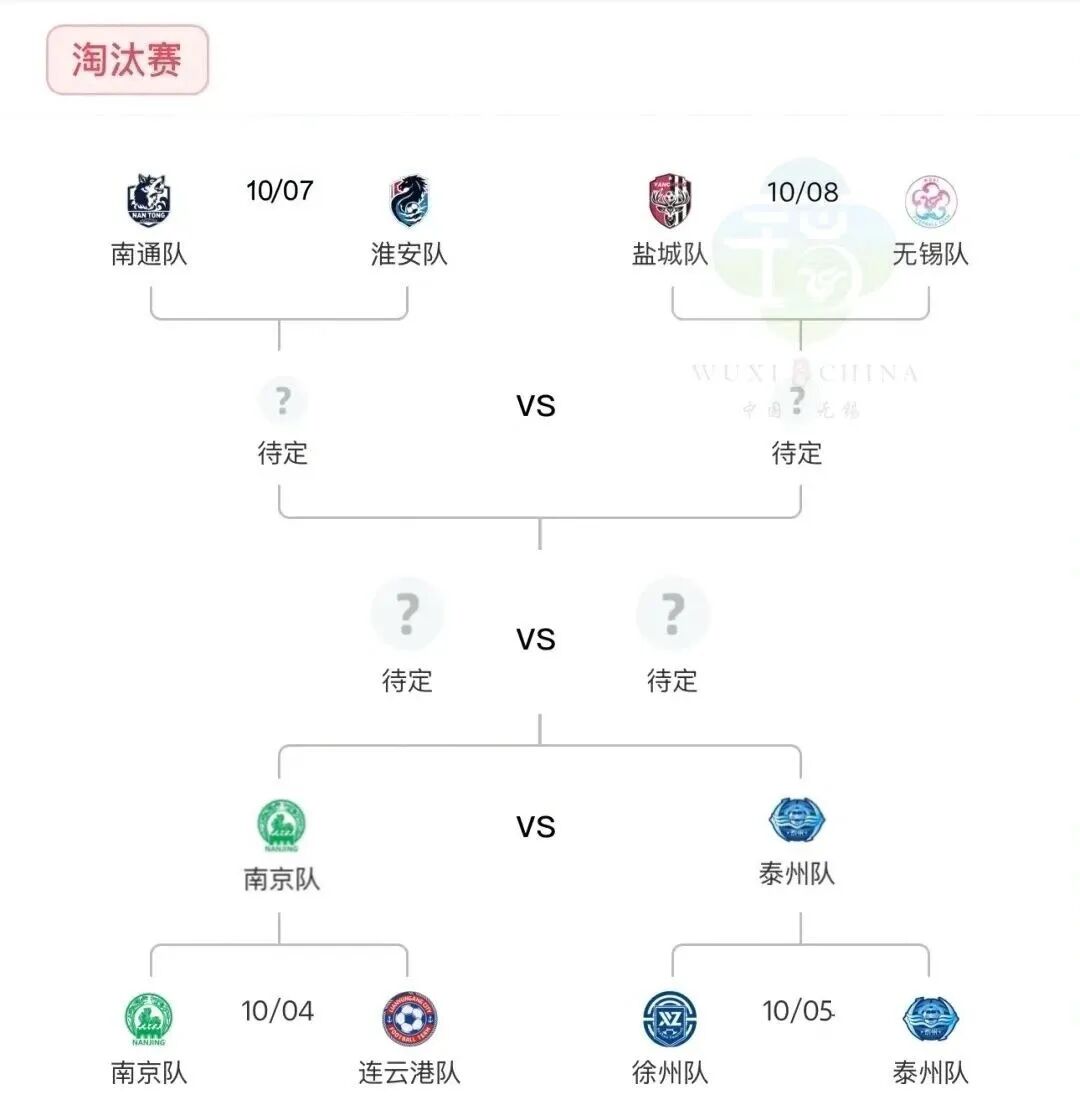
Task: Select the 淘汰赛 tab
Action: [x=127, y=61]
